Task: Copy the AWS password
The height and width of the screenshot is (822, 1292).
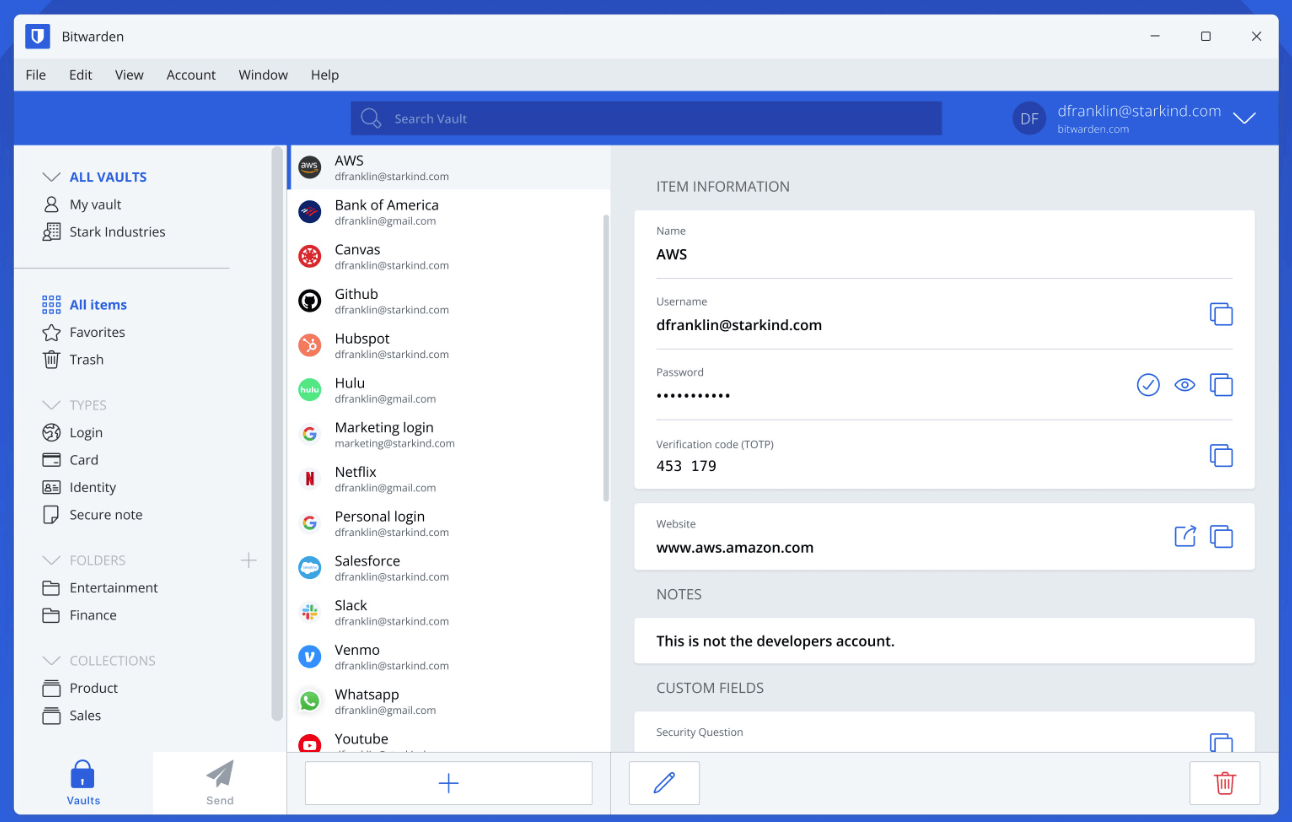Action: tap(1221, 385)
